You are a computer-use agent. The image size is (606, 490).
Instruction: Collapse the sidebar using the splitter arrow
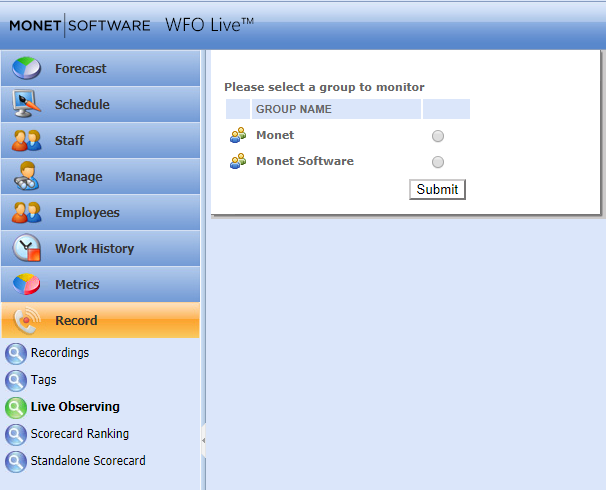coord(204,439)
